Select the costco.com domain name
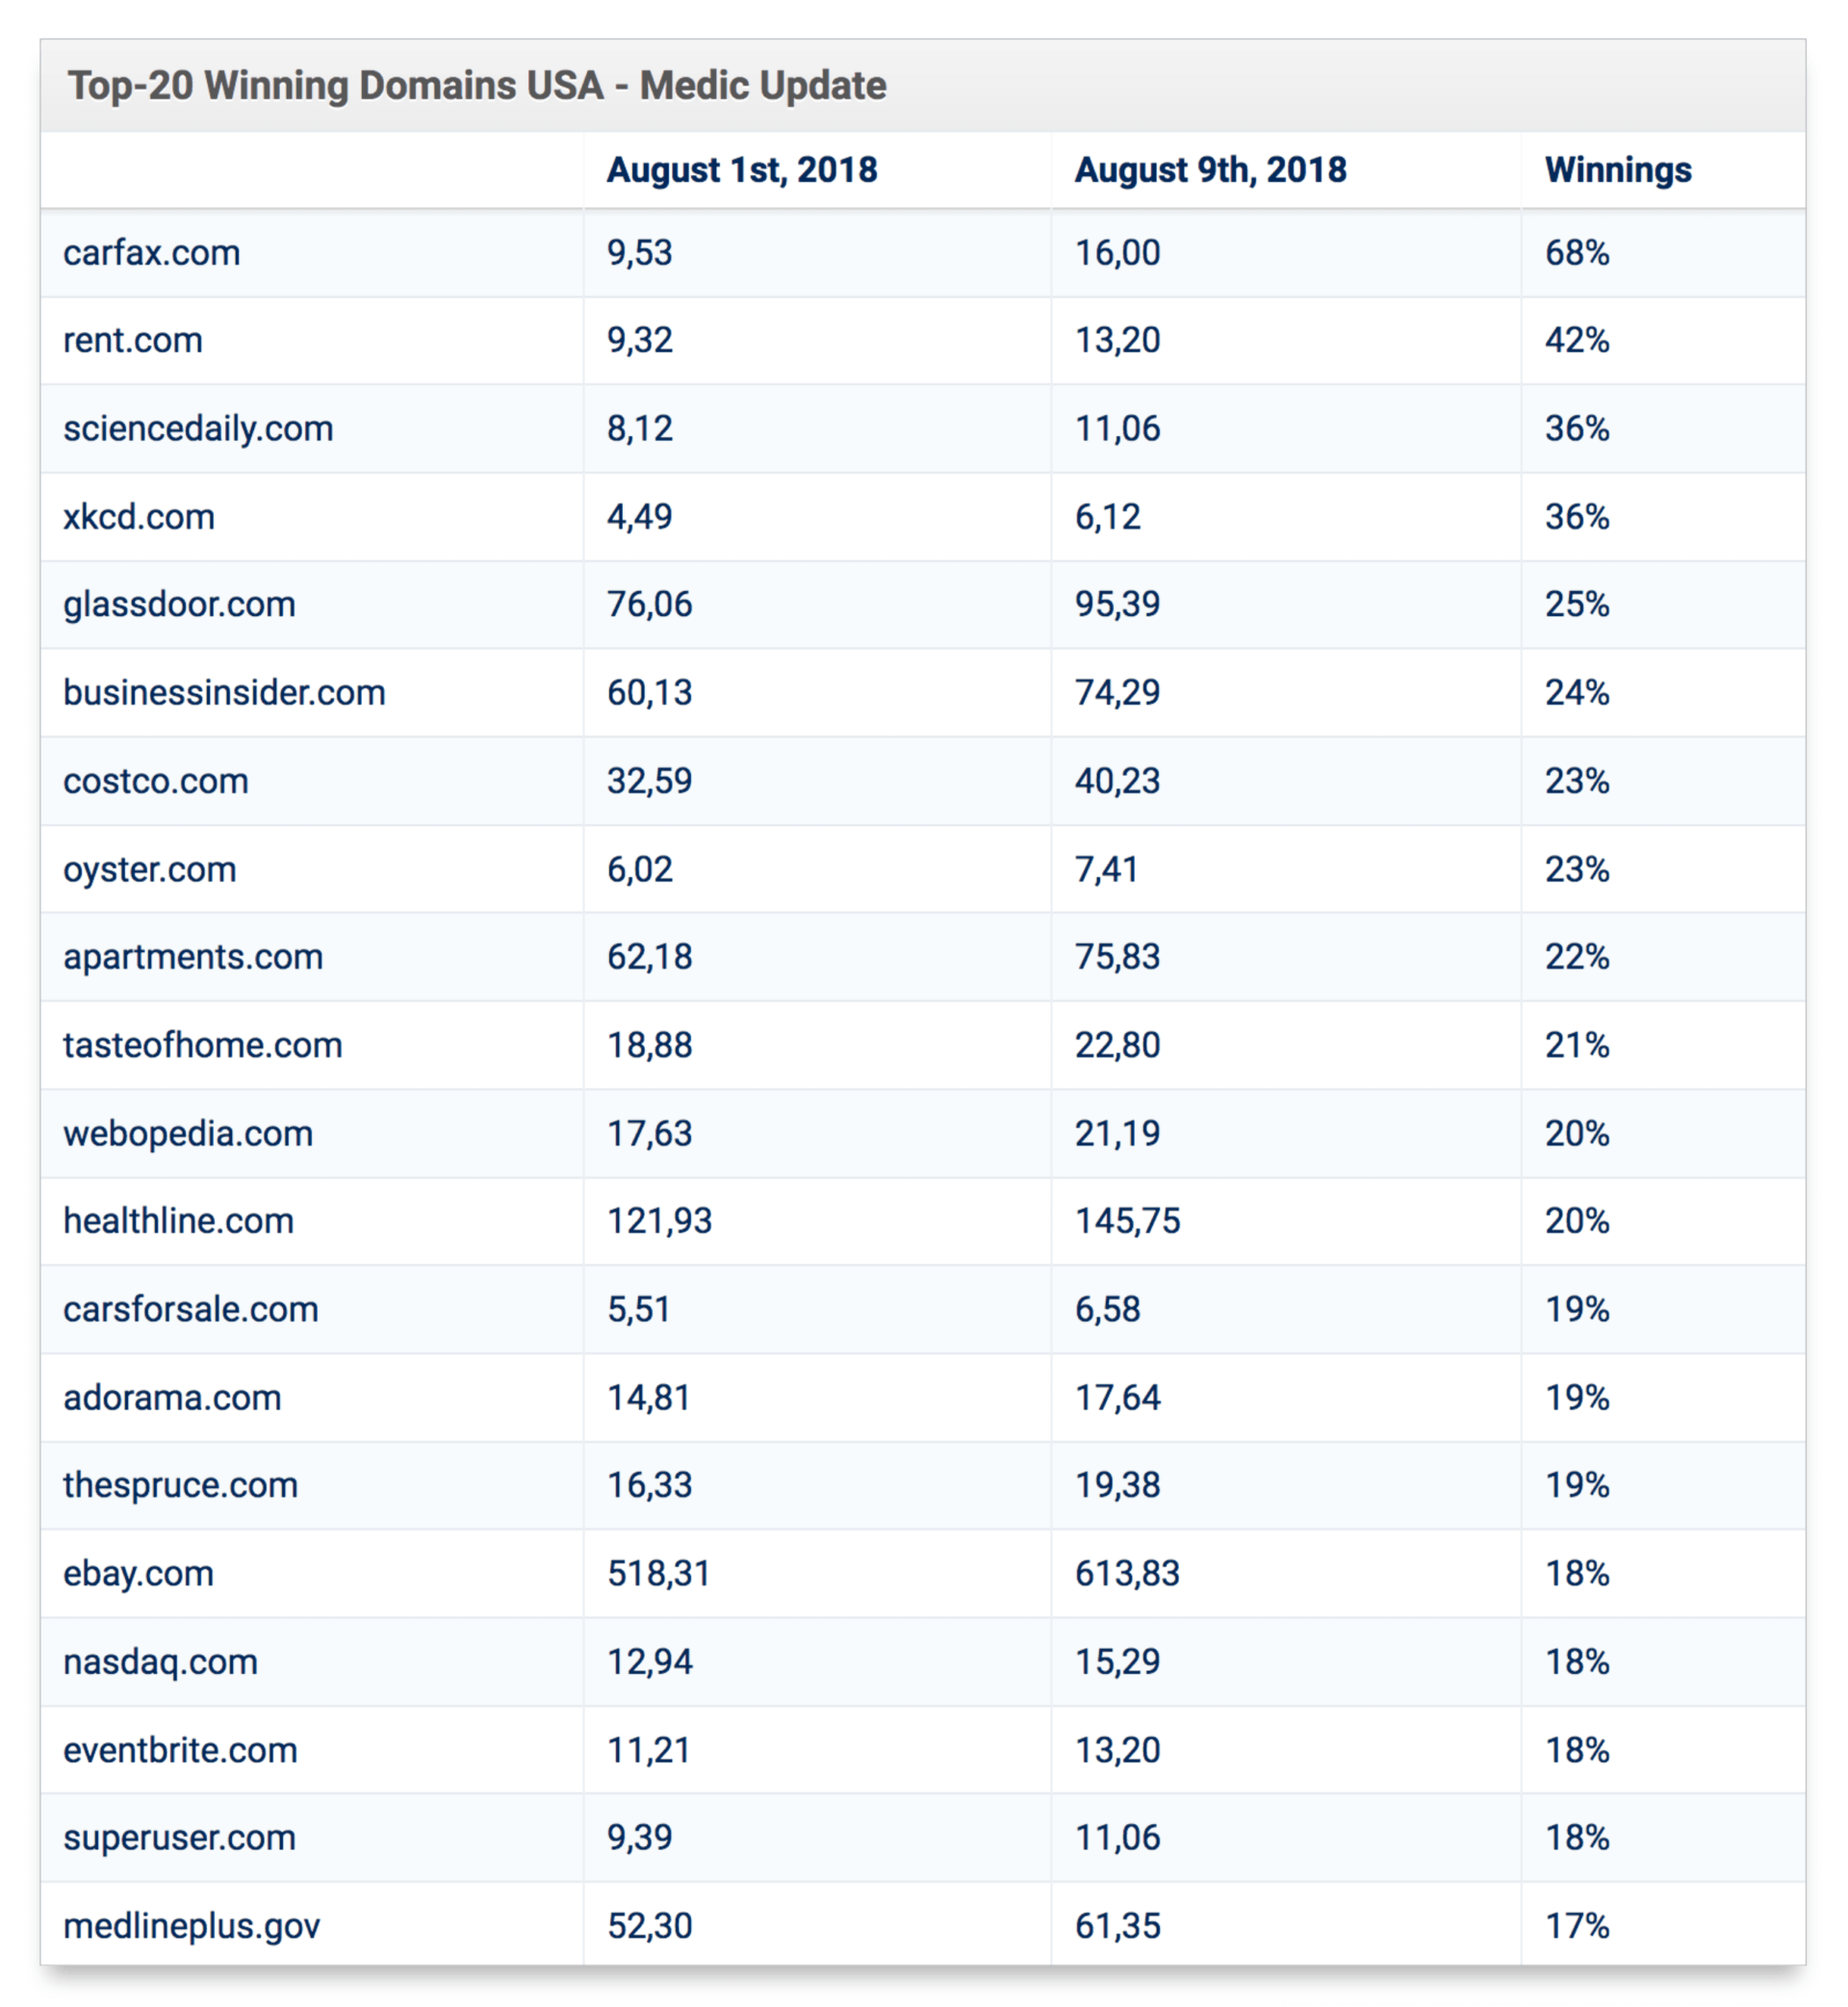The image size is (1848, 2007). (x=156, y=781)
